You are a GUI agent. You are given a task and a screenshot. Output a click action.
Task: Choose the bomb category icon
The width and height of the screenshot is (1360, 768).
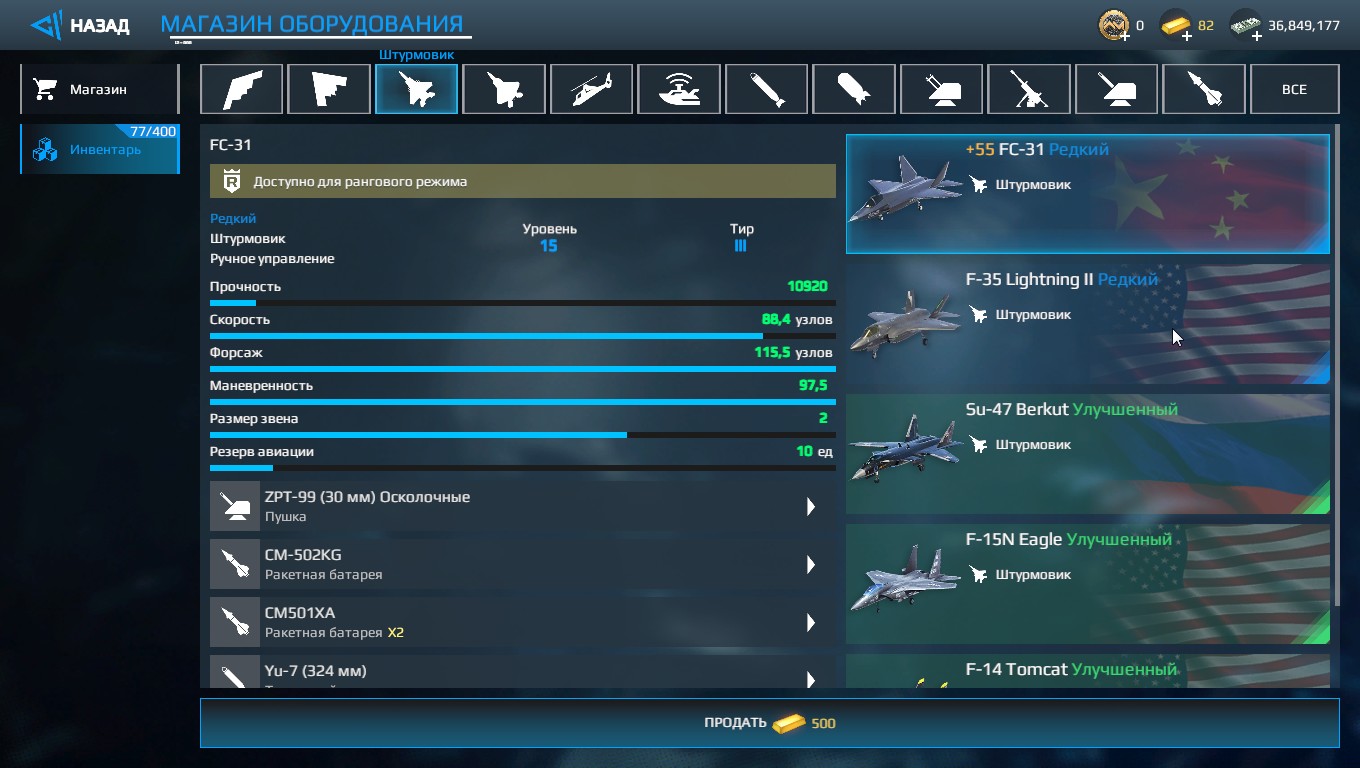(854, 89)
